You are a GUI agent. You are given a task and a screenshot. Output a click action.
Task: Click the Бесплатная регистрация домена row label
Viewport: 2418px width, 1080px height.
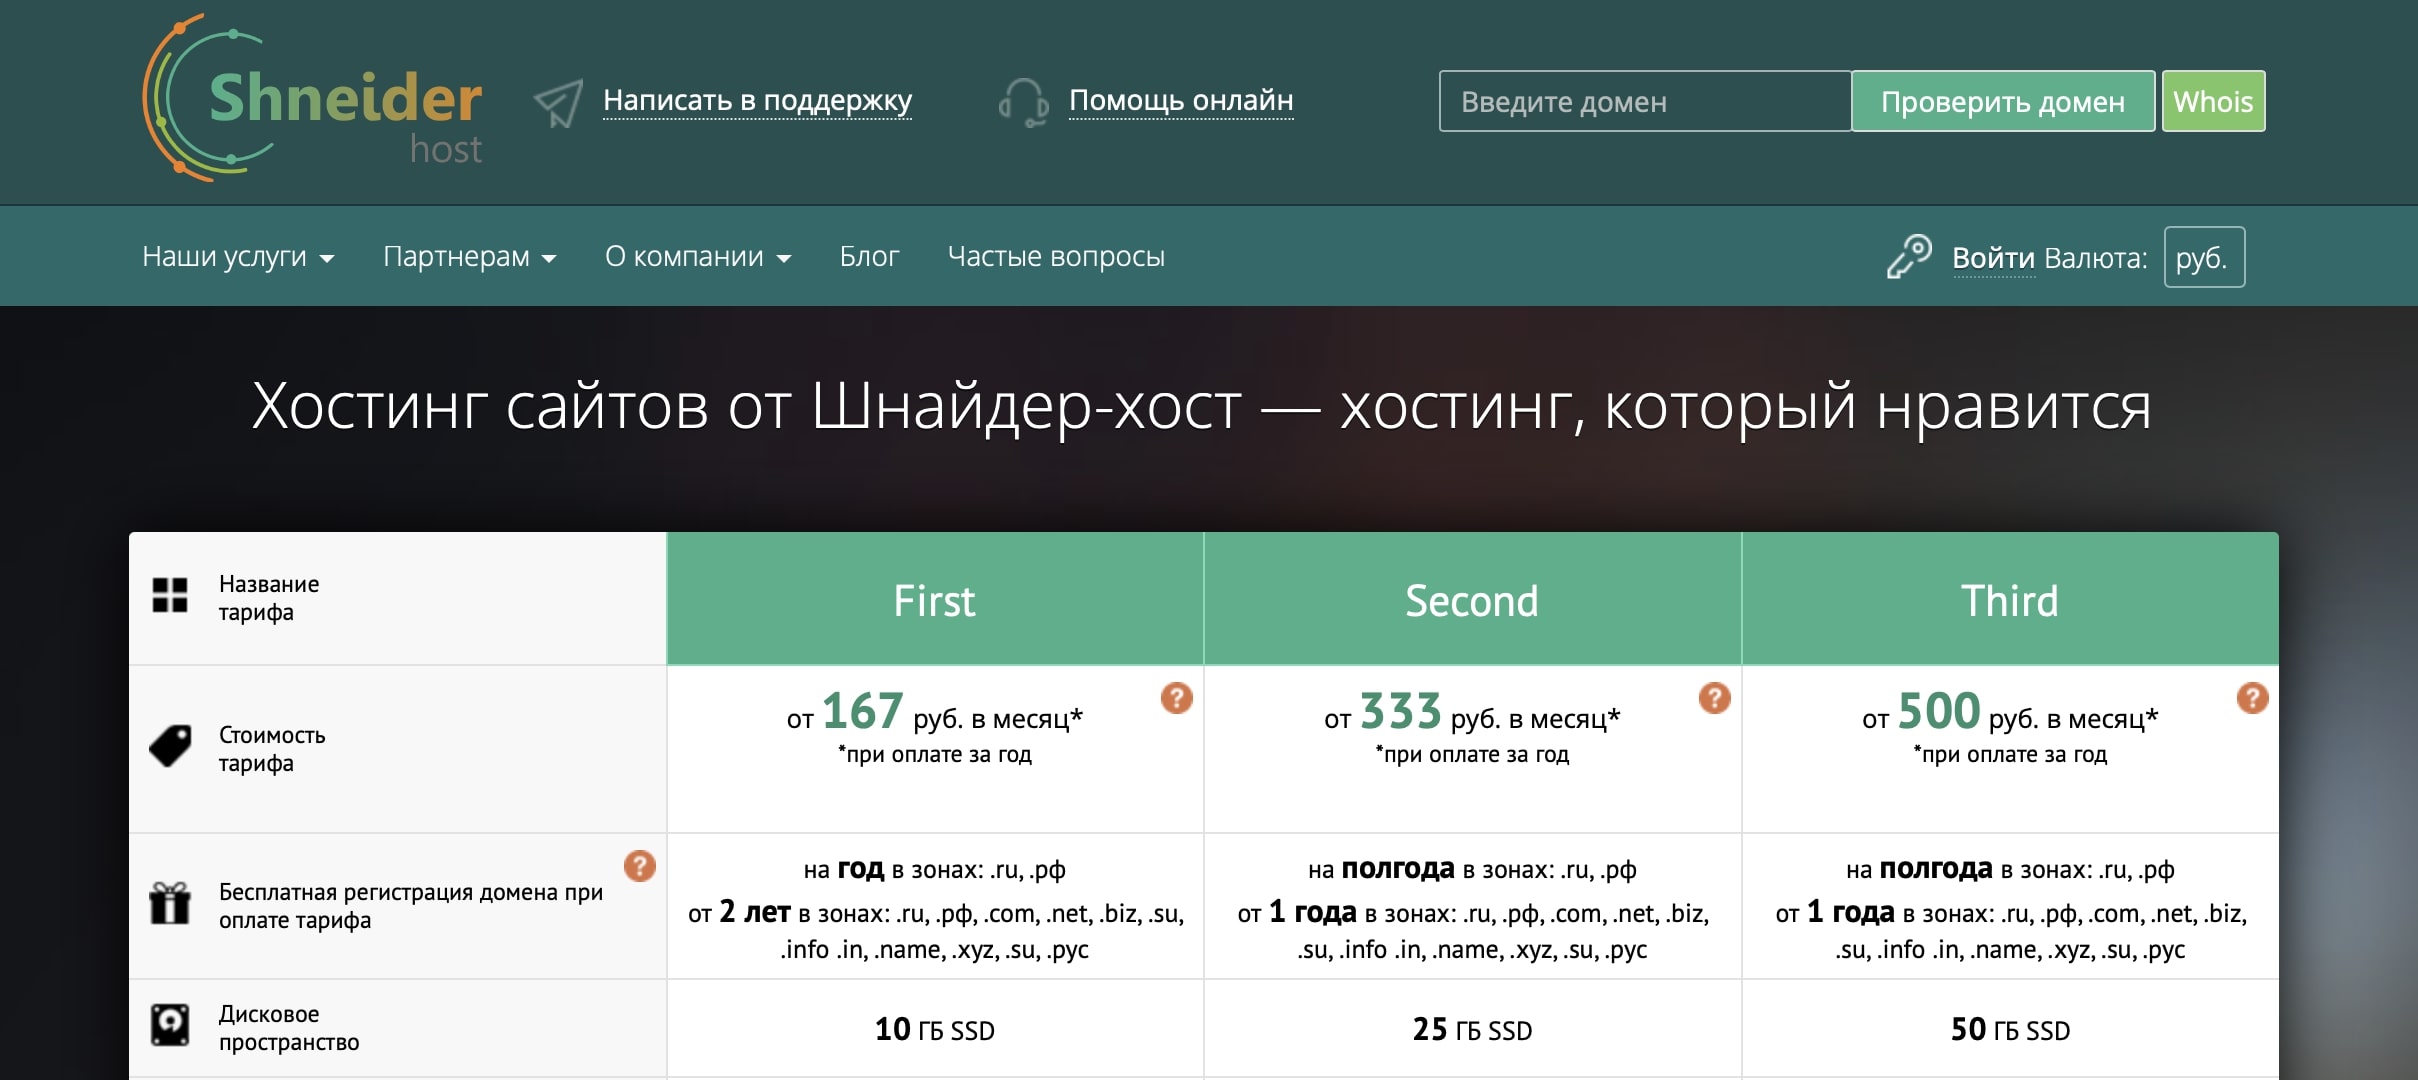(x=411, y=906)
